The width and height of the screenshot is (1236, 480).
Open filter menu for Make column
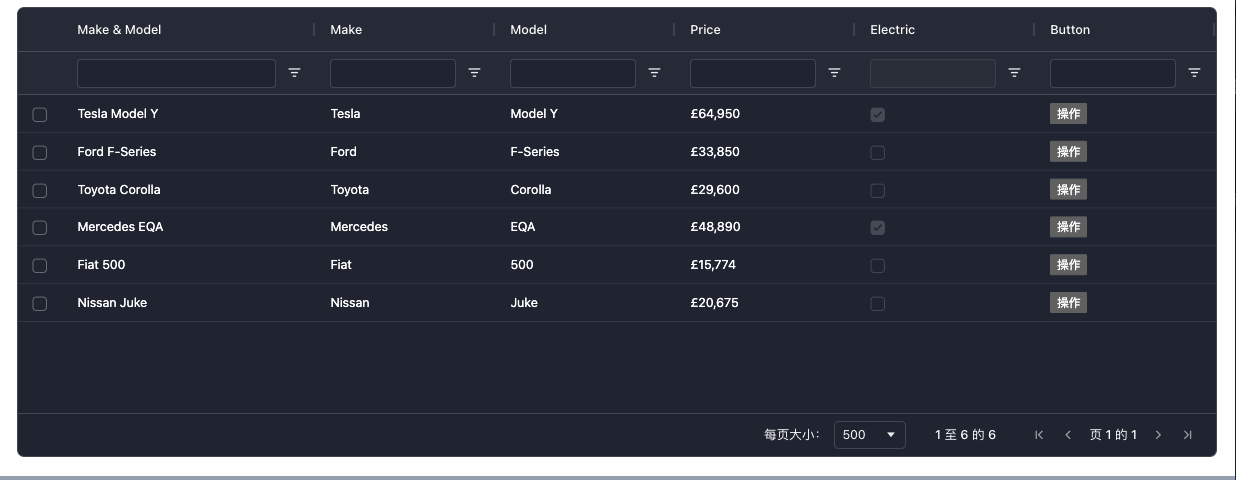click(474, 73)
